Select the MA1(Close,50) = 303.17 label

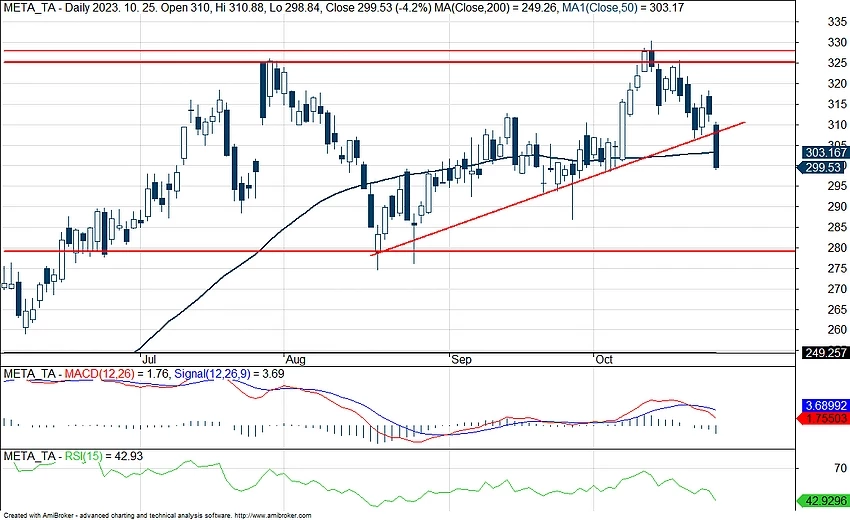click(621, 8)
